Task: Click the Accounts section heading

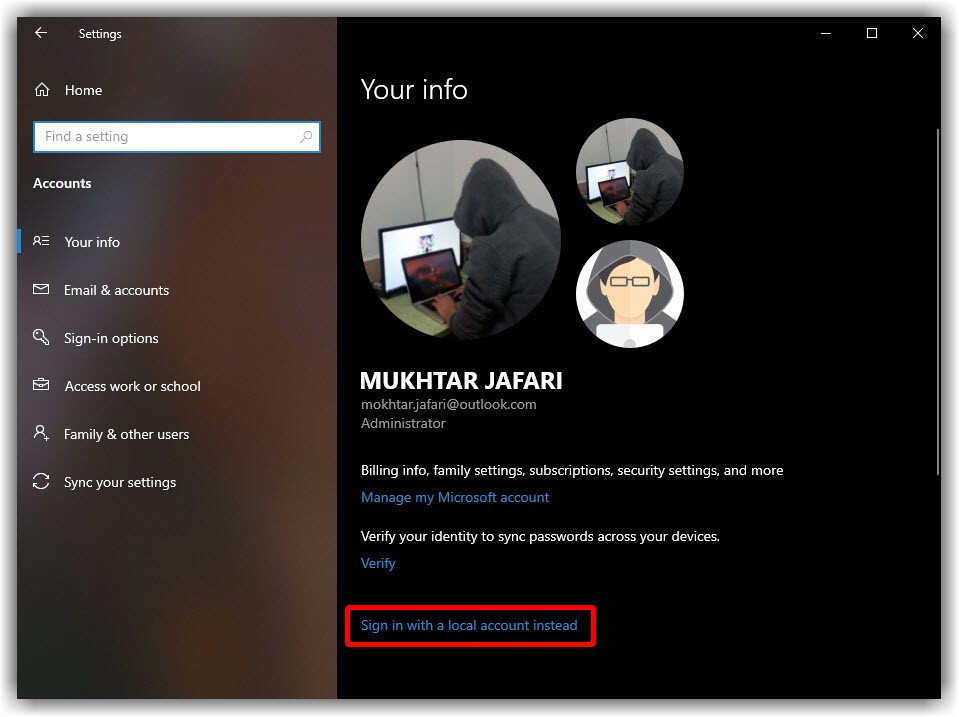Action: point(62,184)
